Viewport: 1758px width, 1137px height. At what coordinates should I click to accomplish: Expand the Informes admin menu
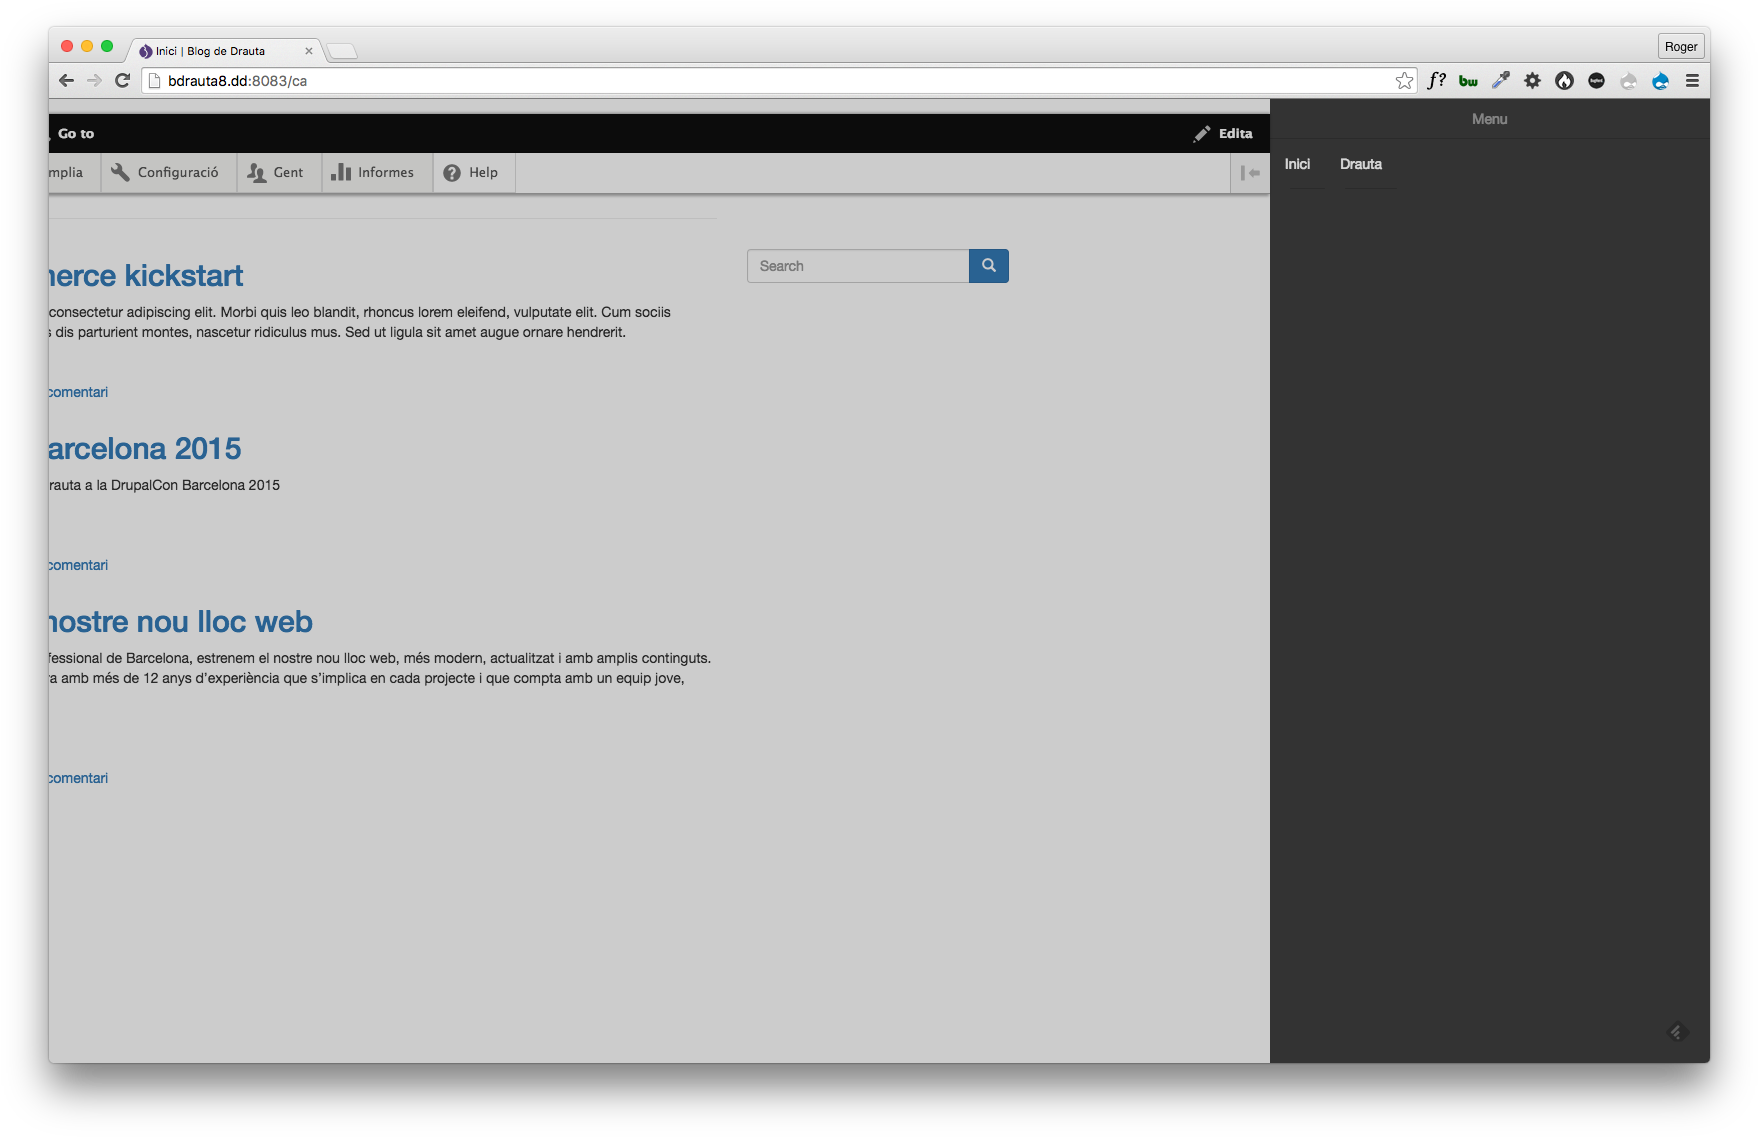[x=373, y=173]
